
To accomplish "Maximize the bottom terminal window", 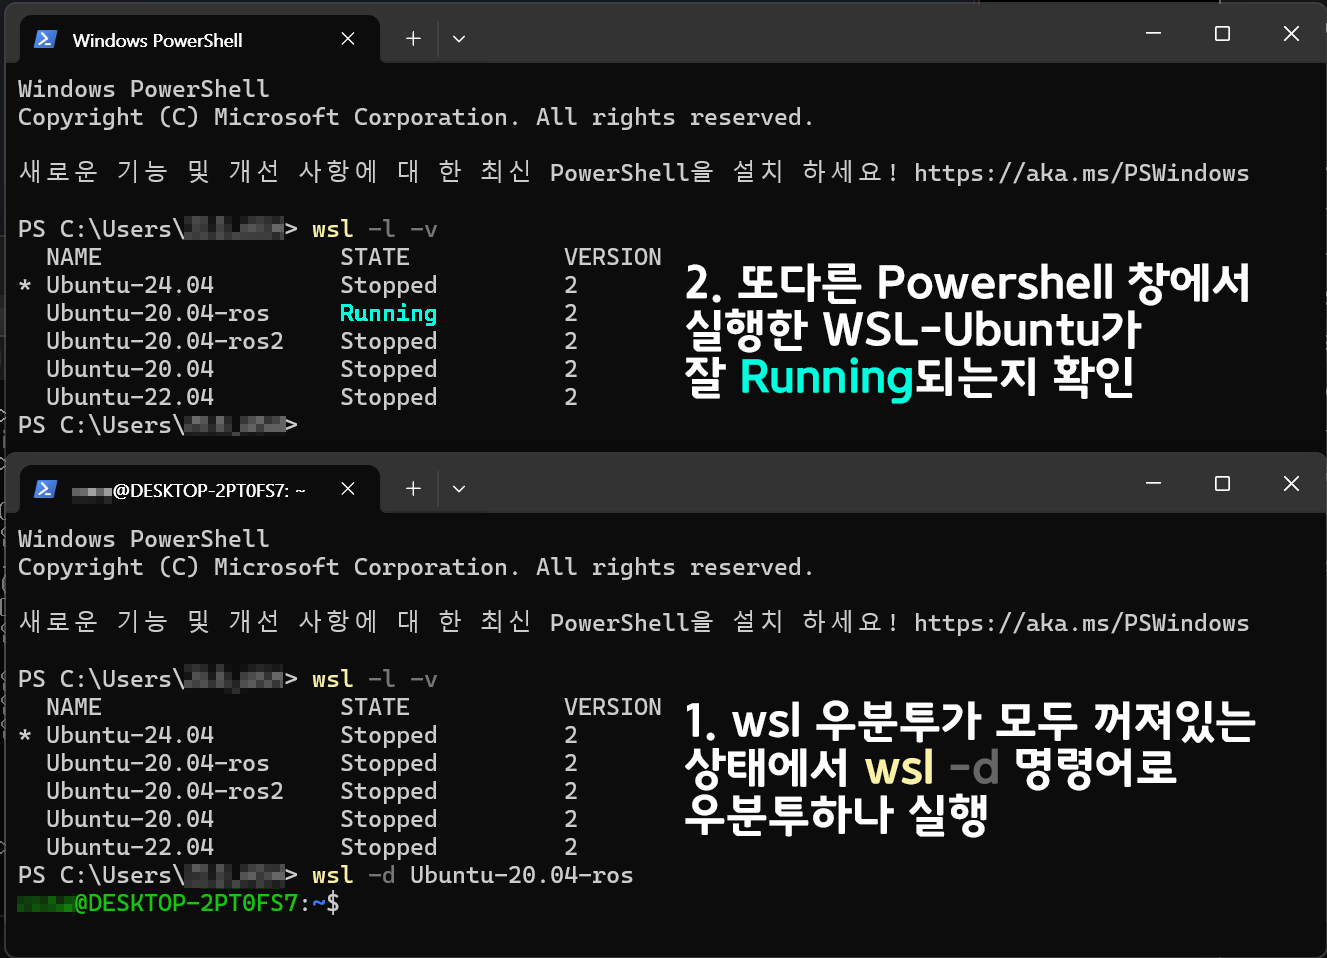I will click(x=1222, y=484).
